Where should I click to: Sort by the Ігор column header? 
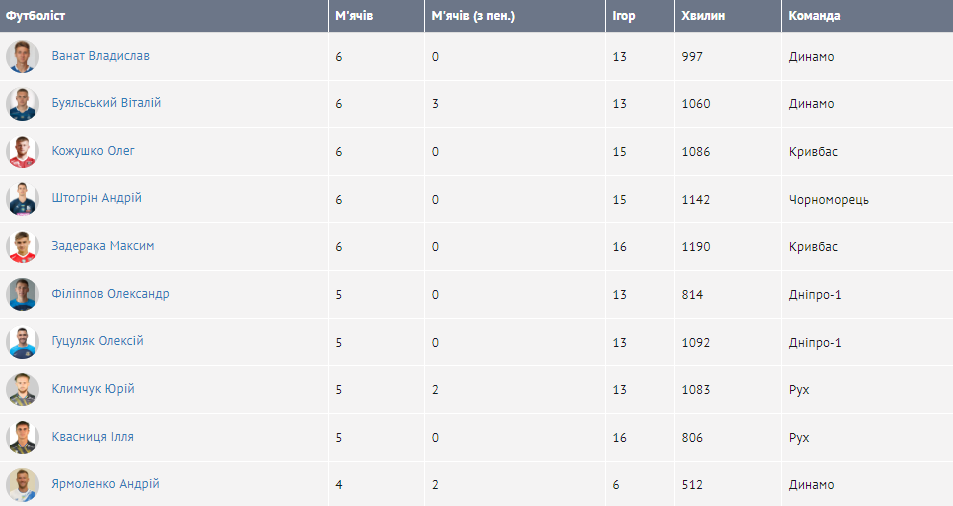tap(623, 16)
